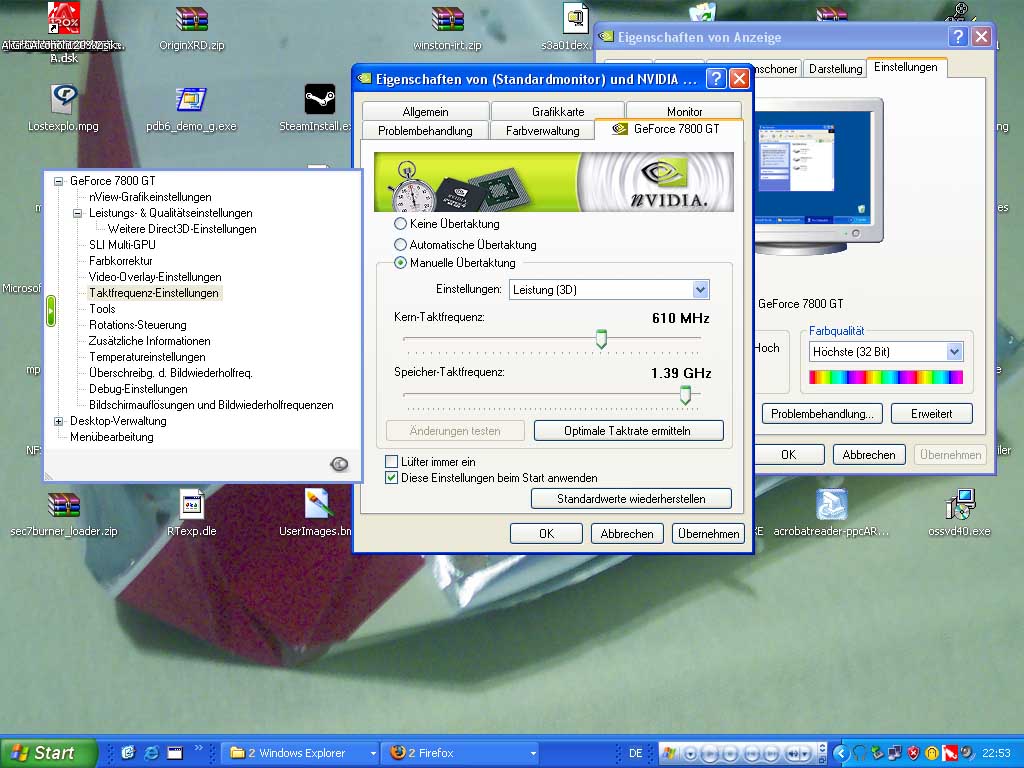The image size is (1024, 768).
Task: Open the Windows Explorer taskbar group dropdown
Action: coord(373,754)
